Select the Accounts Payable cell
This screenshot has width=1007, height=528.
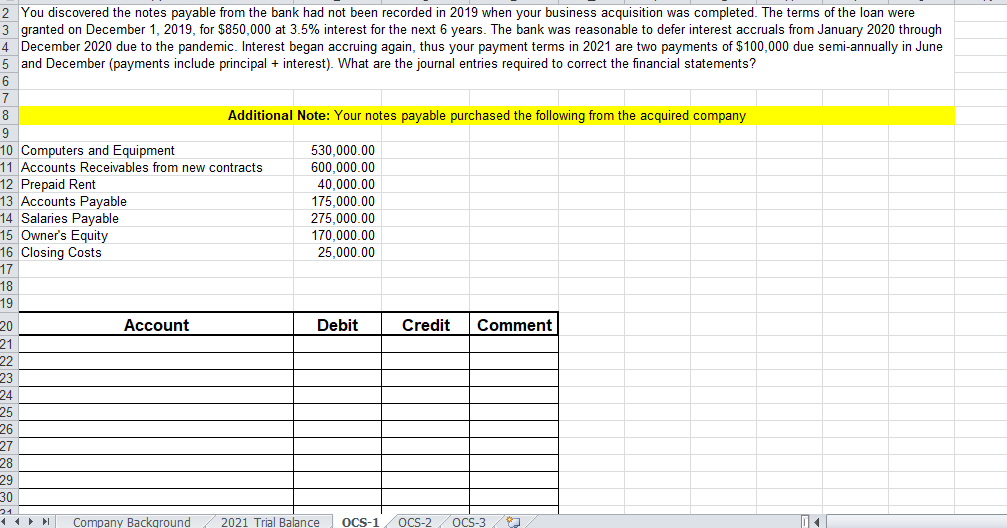[x=156, y=201]
